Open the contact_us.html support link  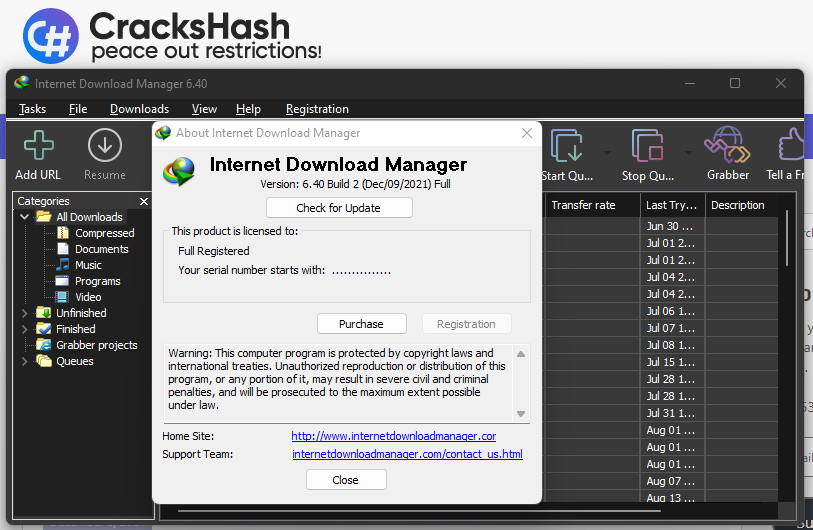tap(407, 454)
